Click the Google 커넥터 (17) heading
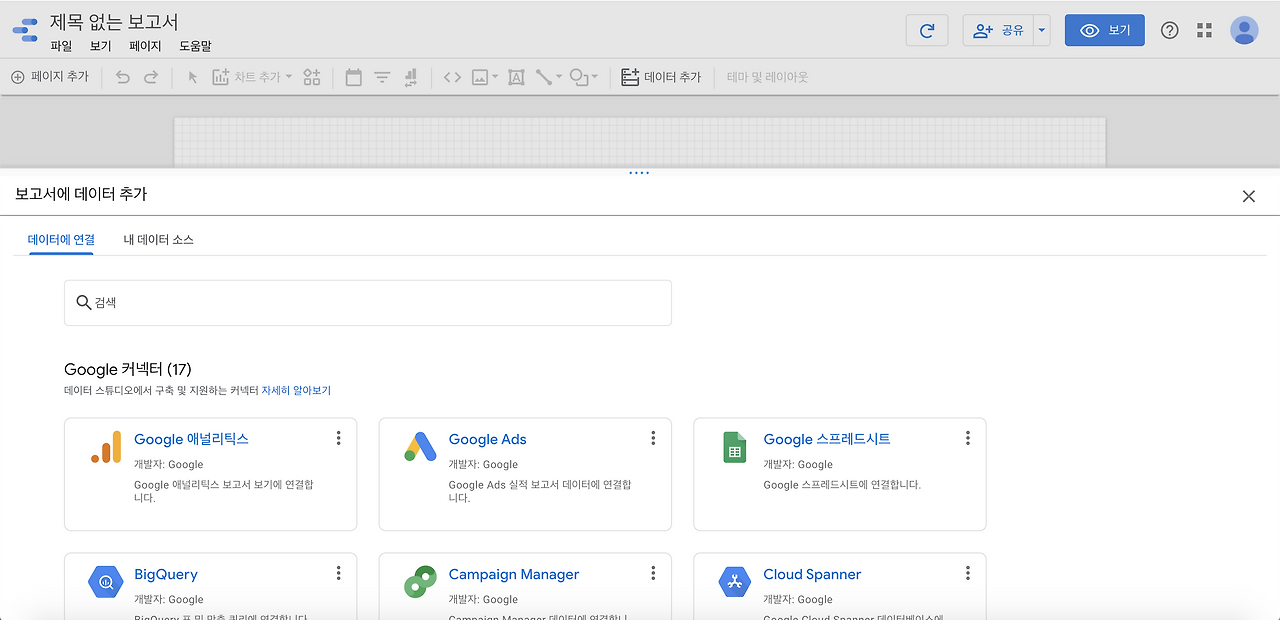 click(128, 370)
